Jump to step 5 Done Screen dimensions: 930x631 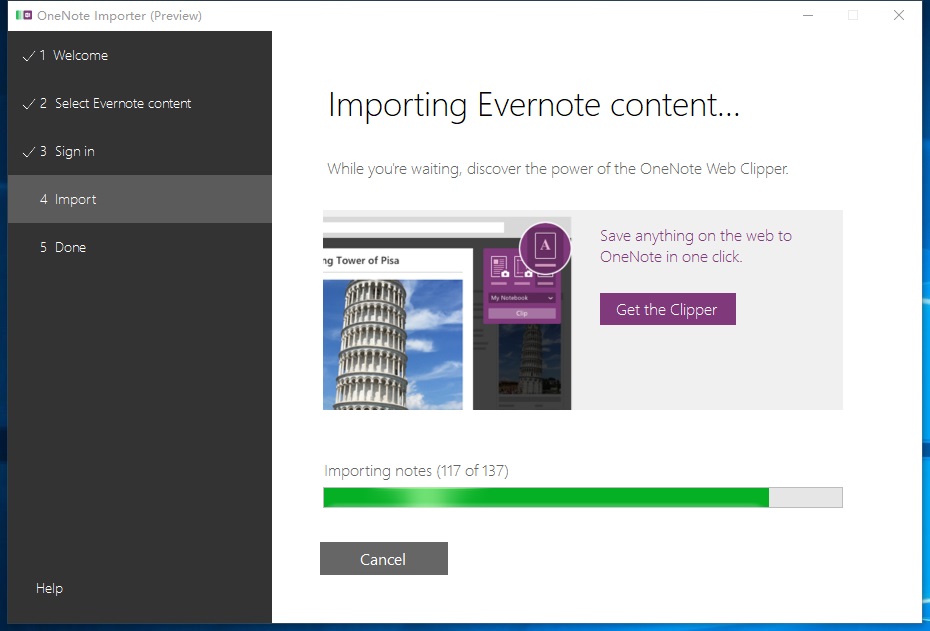(x=140, y=247)
